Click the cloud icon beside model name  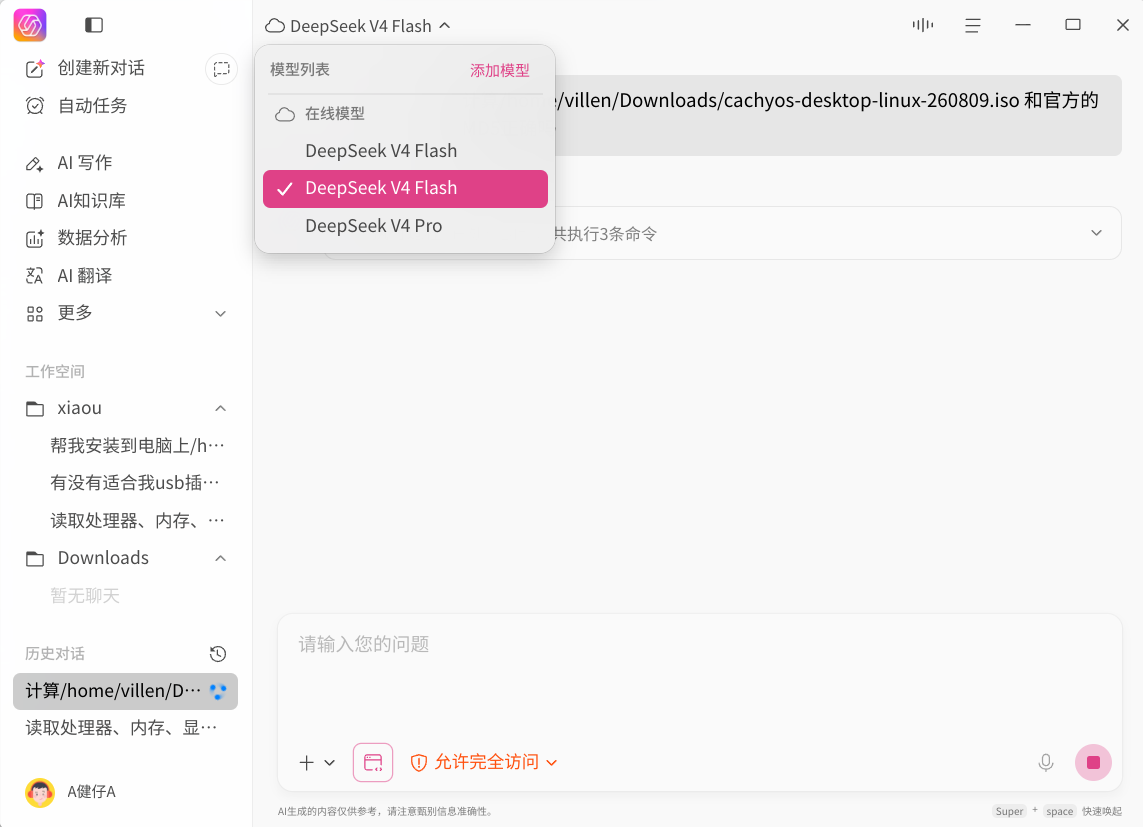[x=275, y=26]
